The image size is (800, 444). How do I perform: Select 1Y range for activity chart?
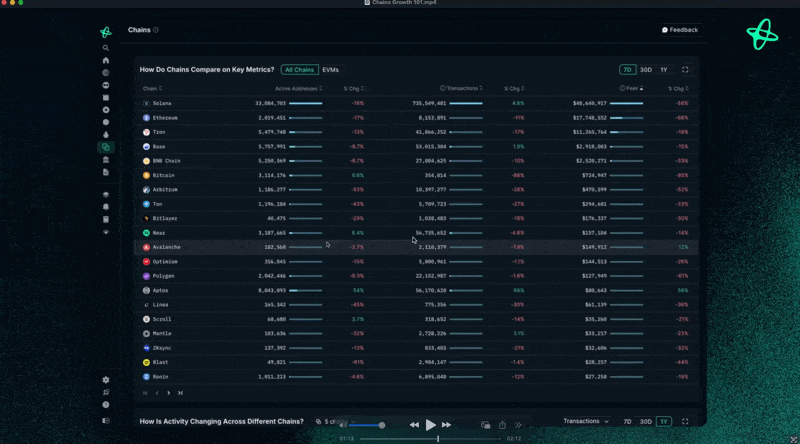(664, 422)
